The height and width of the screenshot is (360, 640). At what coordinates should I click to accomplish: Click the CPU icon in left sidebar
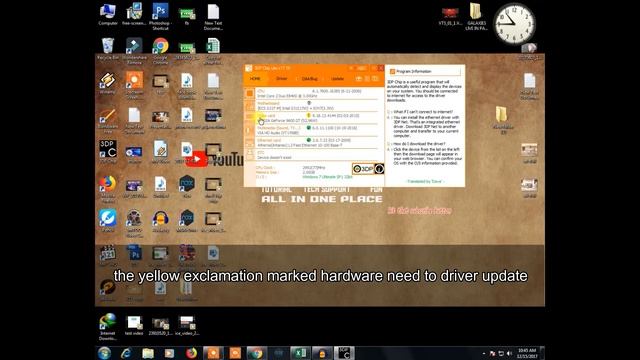(x=249, y=93)
